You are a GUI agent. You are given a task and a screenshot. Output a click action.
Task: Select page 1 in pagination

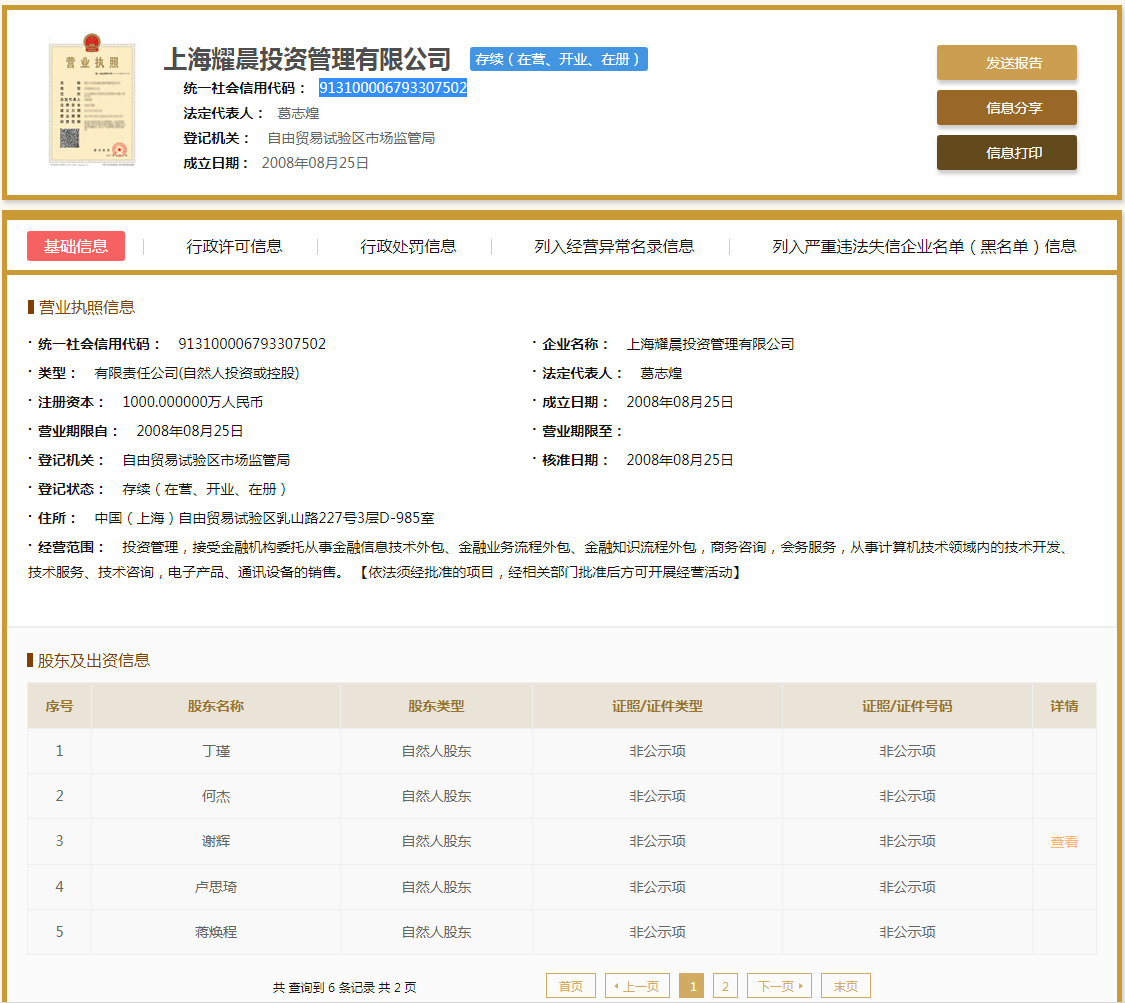tap(691, 986)
